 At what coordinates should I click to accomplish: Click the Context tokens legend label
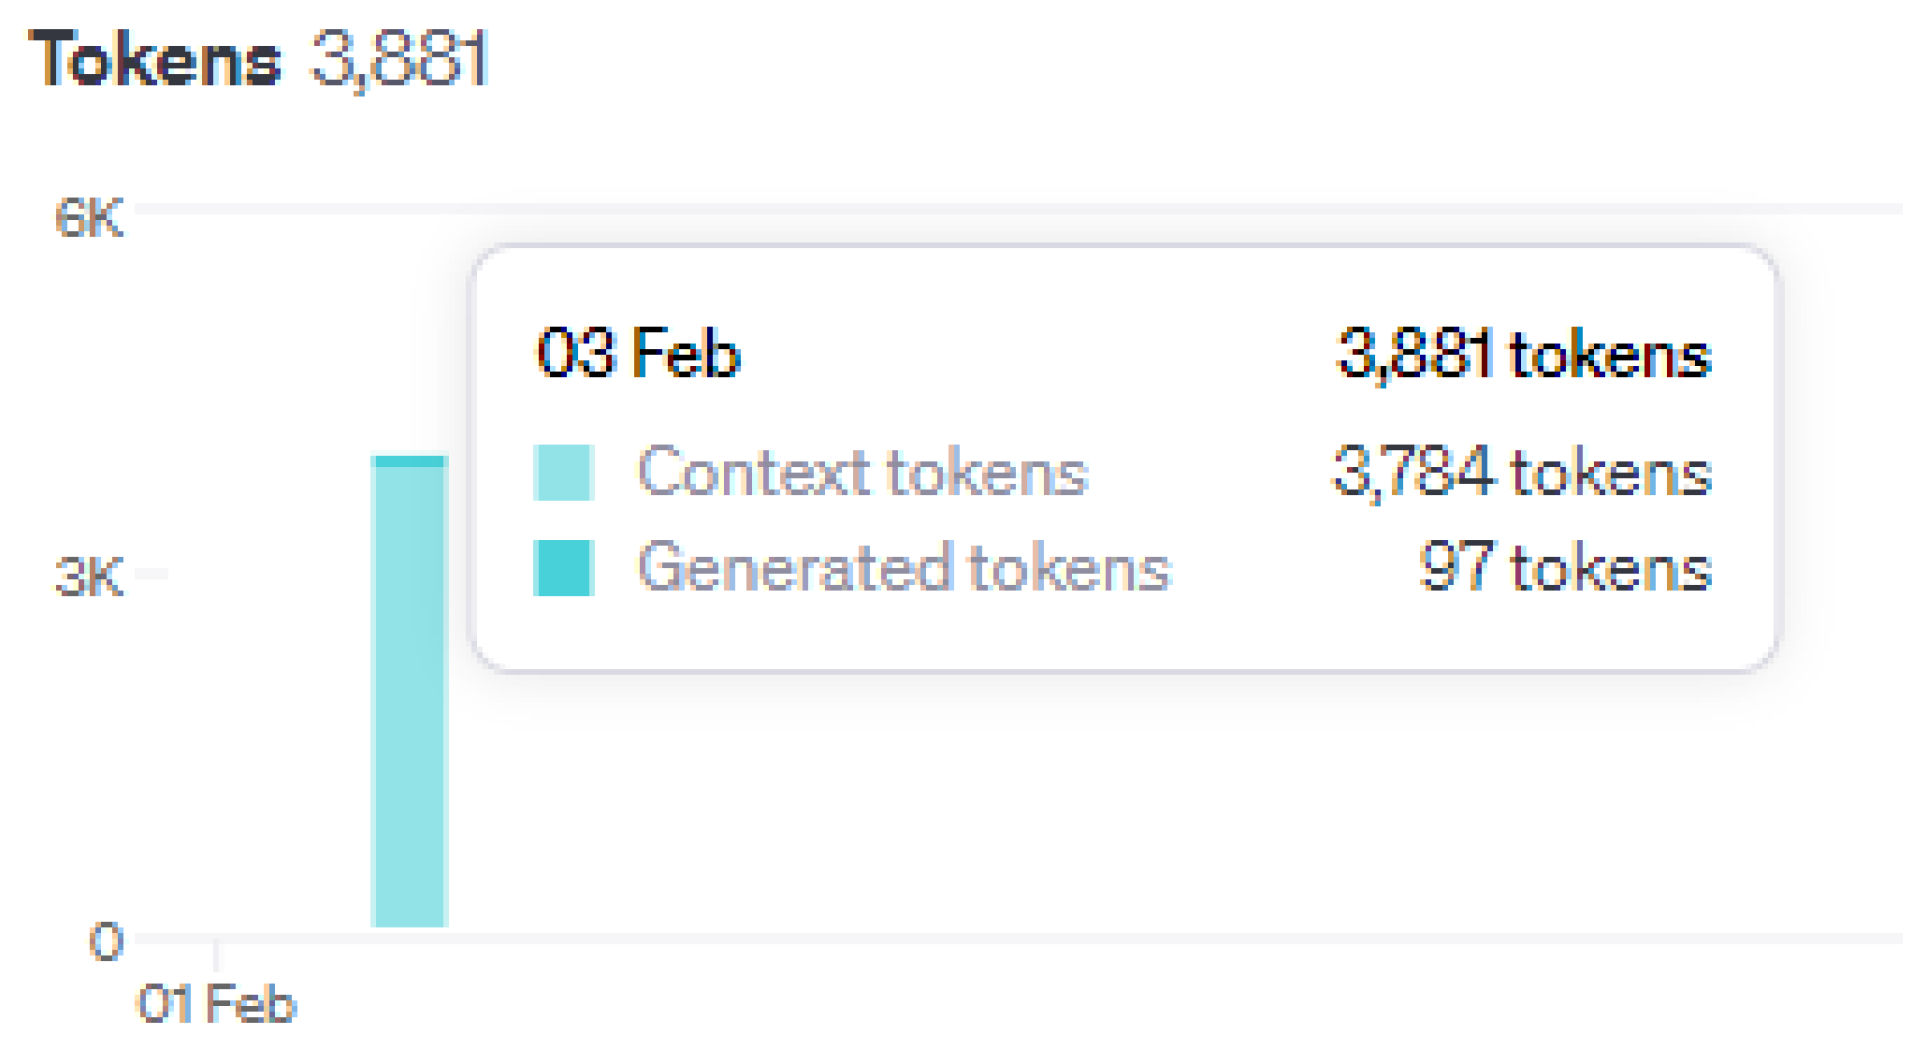(863, 472)
